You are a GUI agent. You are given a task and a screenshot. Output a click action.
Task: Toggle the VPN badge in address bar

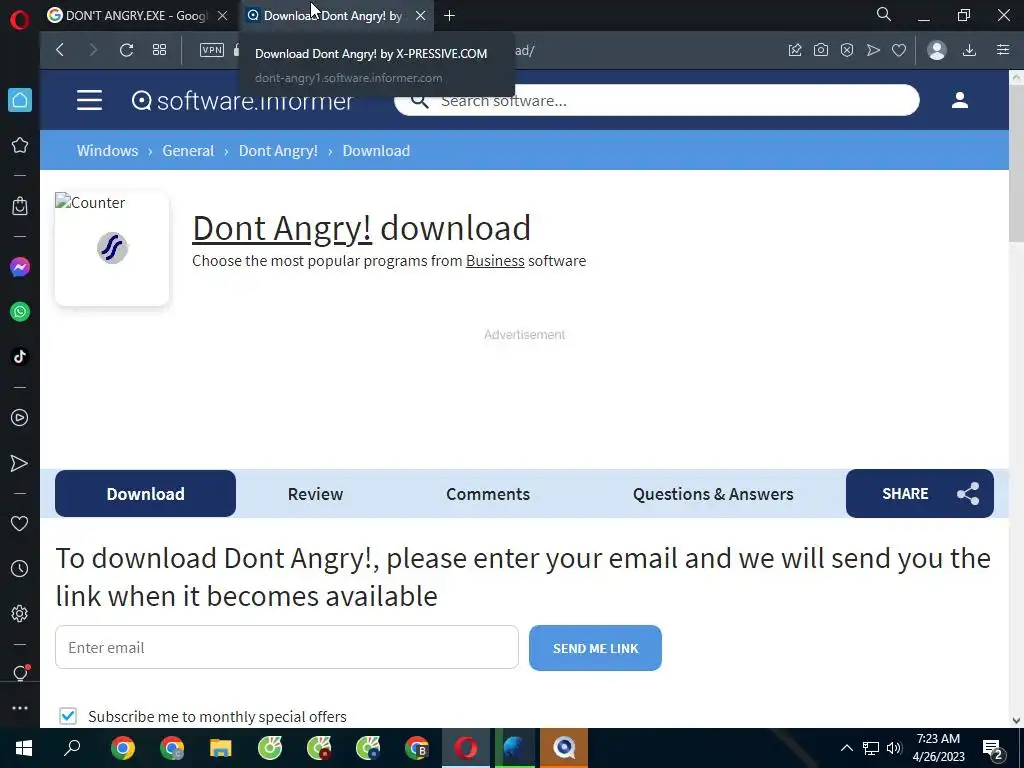pyautogui.click(x=212, y=50)
